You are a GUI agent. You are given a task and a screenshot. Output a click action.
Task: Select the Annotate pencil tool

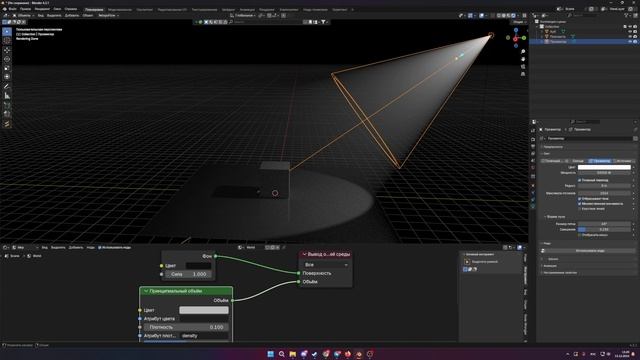[x=7, y=87]
